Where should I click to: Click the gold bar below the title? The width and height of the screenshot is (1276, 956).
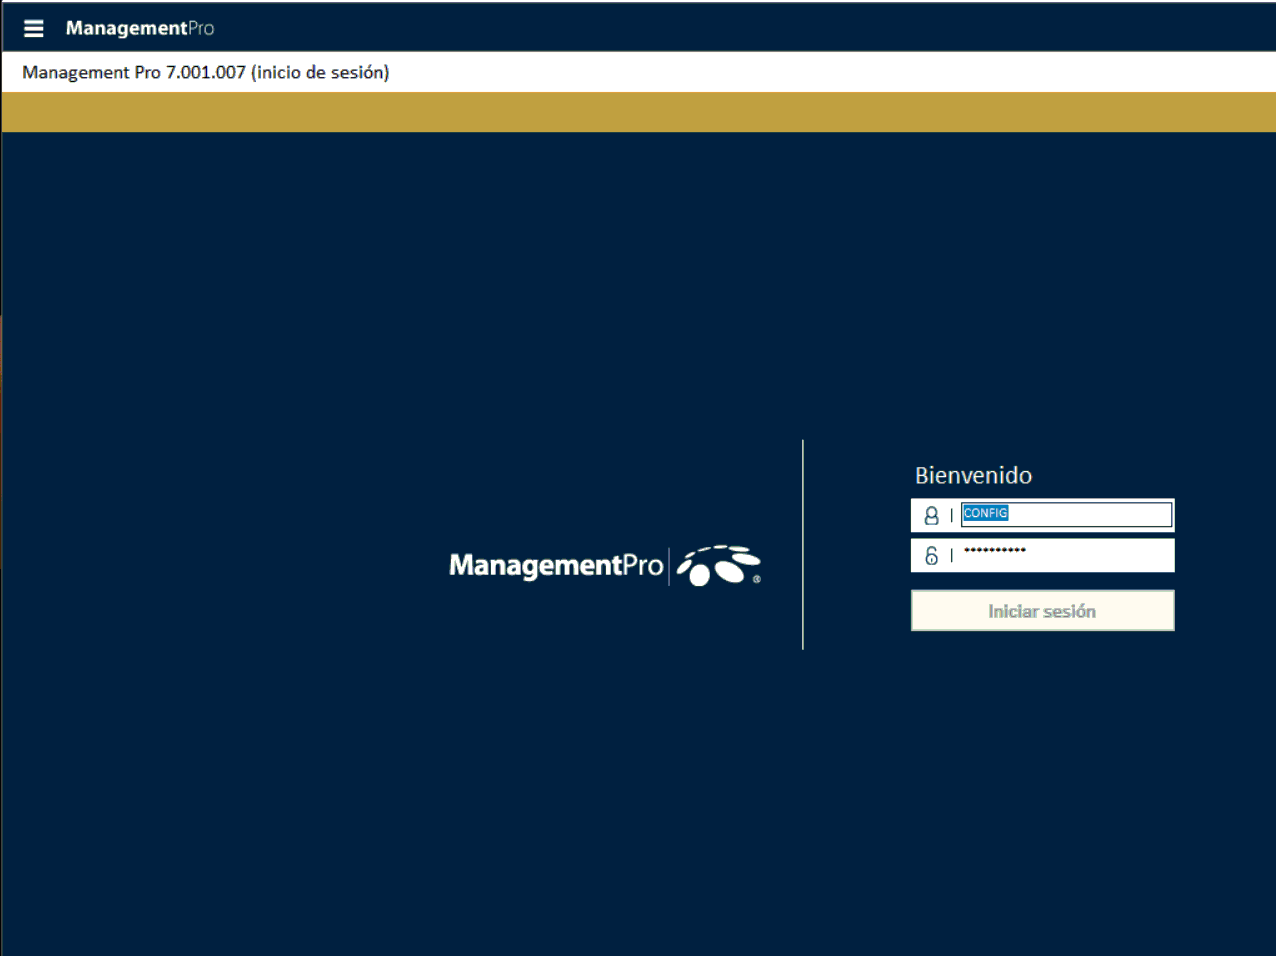[638, 112]
